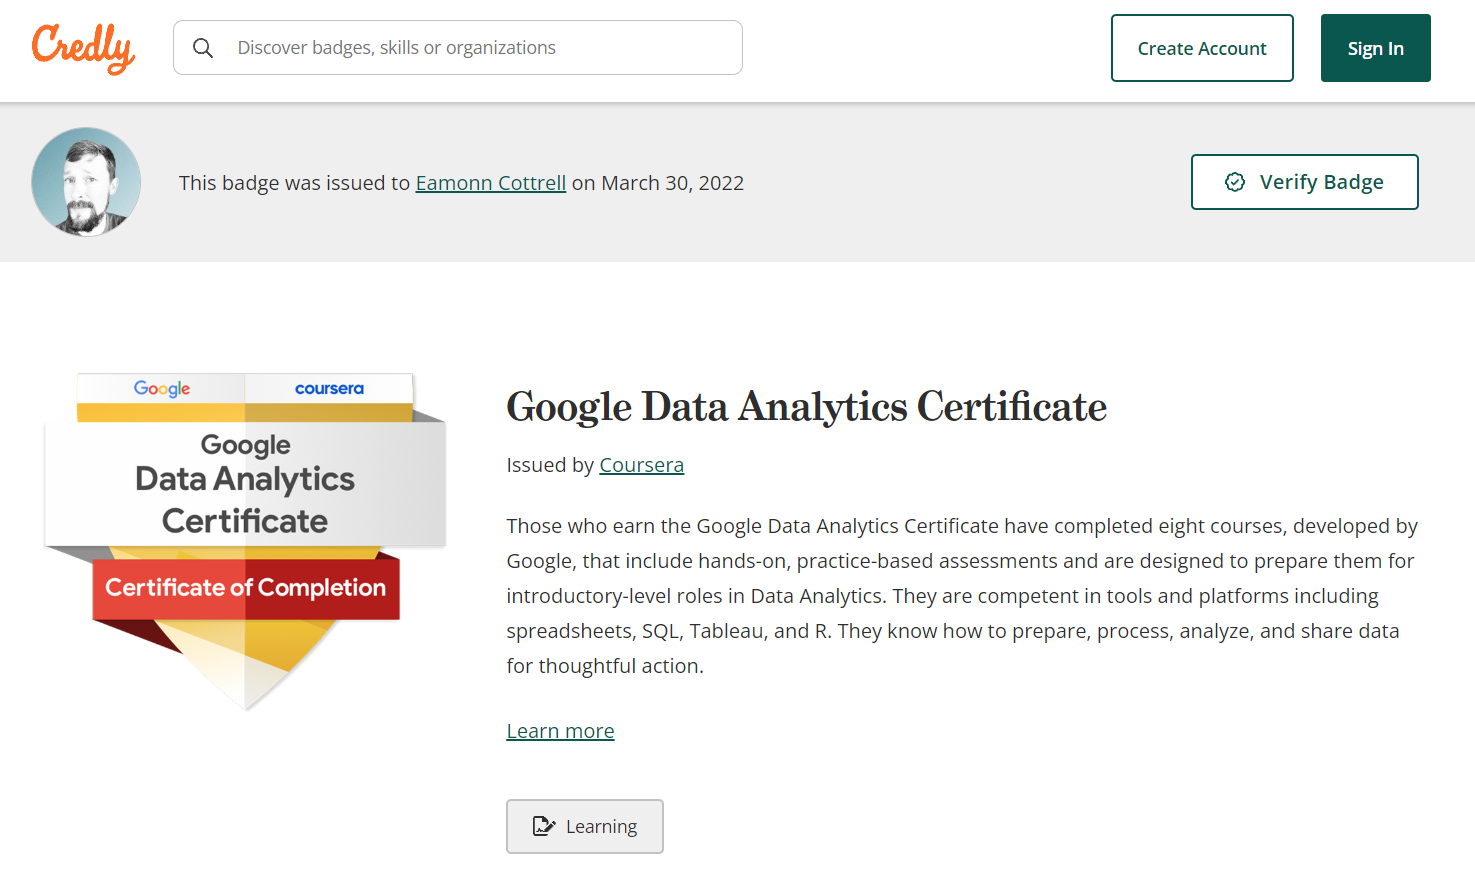Click the Google Data Analytics Certificate heading
The width and height of the screenshot is (1475, 881).
pyautogui.click(x=806, y=407)
